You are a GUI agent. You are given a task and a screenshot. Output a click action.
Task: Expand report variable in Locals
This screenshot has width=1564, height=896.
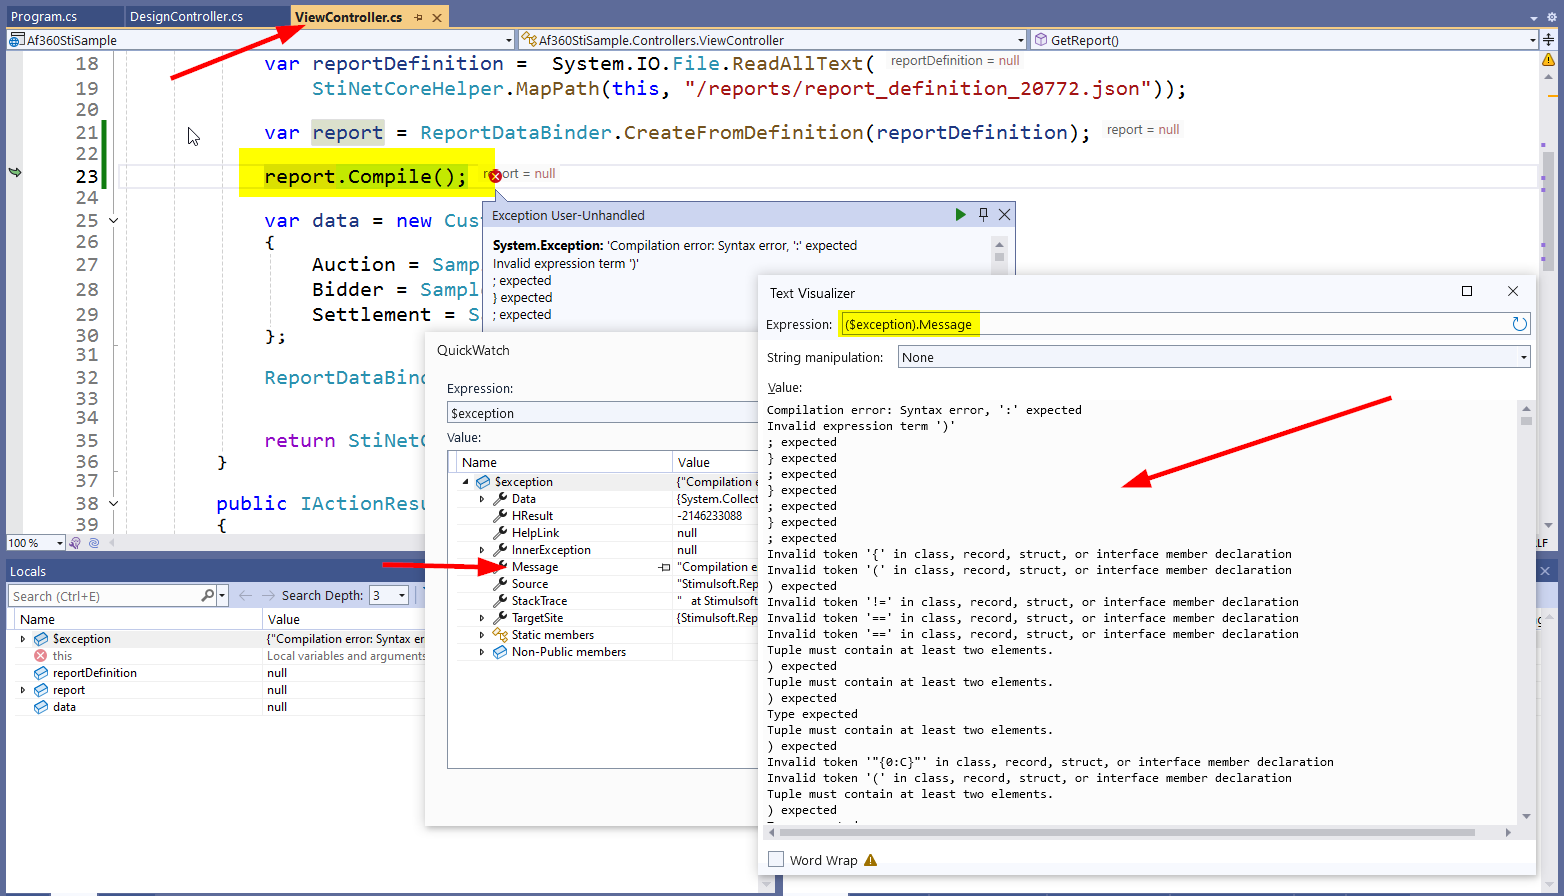[x=23, y=690]
